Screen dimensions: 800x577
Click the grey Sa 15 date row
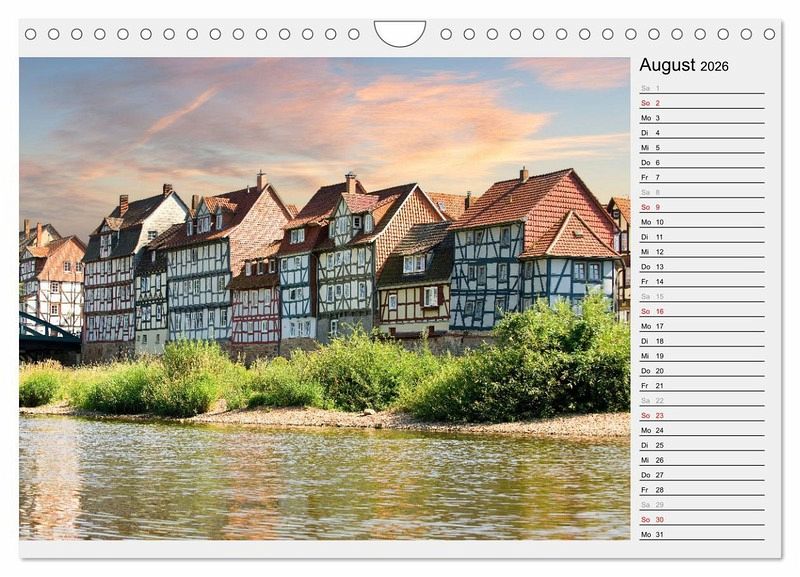pyautogui.click(x=700, y=296)
